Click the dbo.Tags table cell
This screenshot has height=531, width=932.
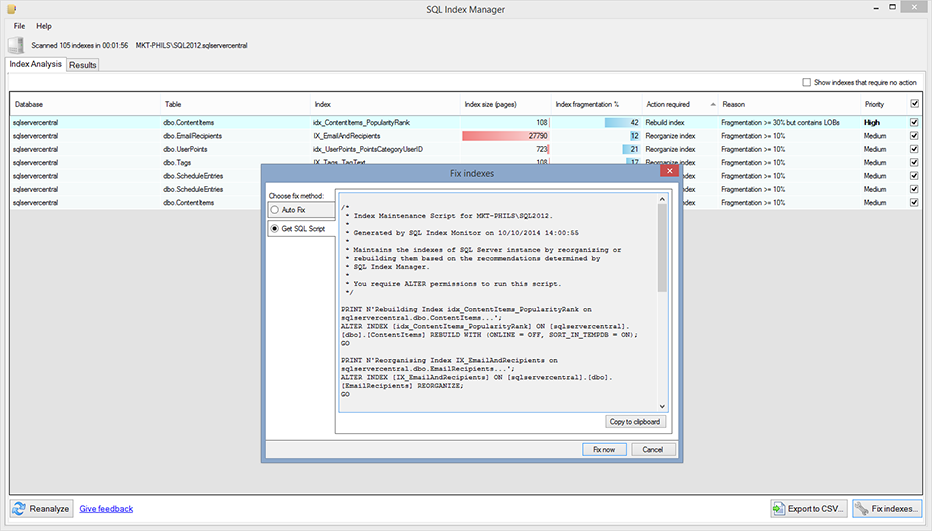click(235, 162)
